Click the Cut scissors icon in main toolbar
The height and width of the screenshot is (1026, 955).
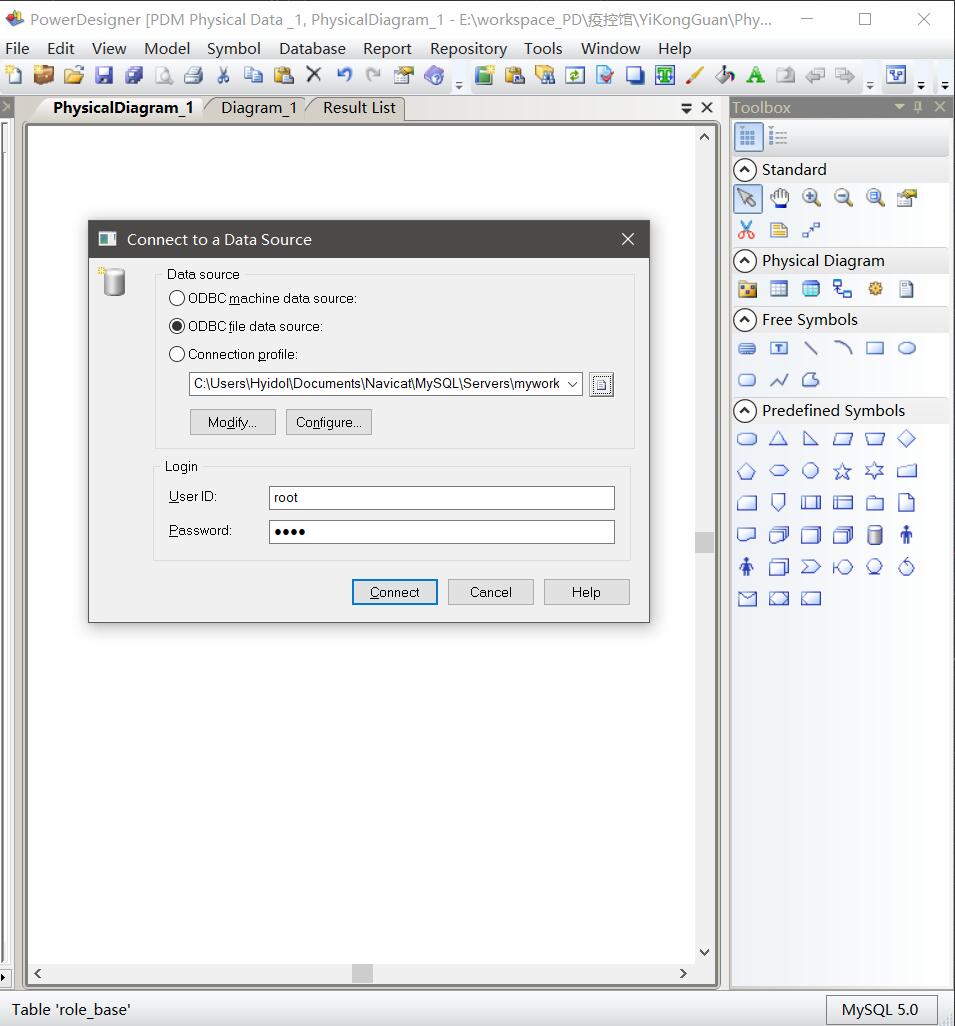(x=223, y=75)
